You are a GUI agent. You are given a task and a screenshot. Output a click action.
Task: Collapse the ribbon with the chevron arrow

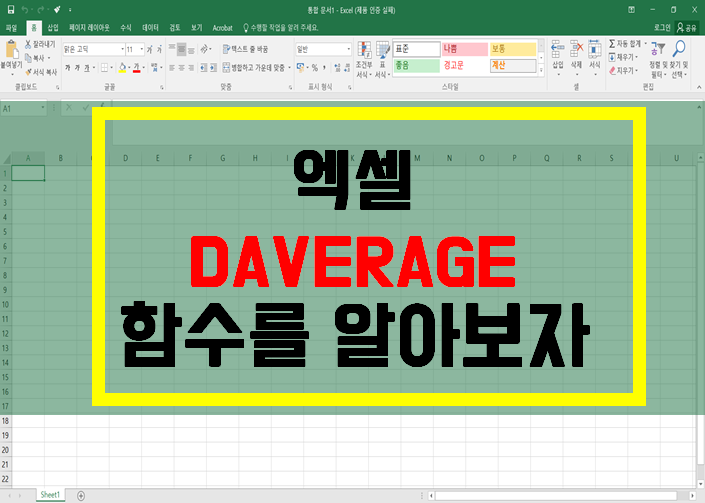click(x=699, y=87)
